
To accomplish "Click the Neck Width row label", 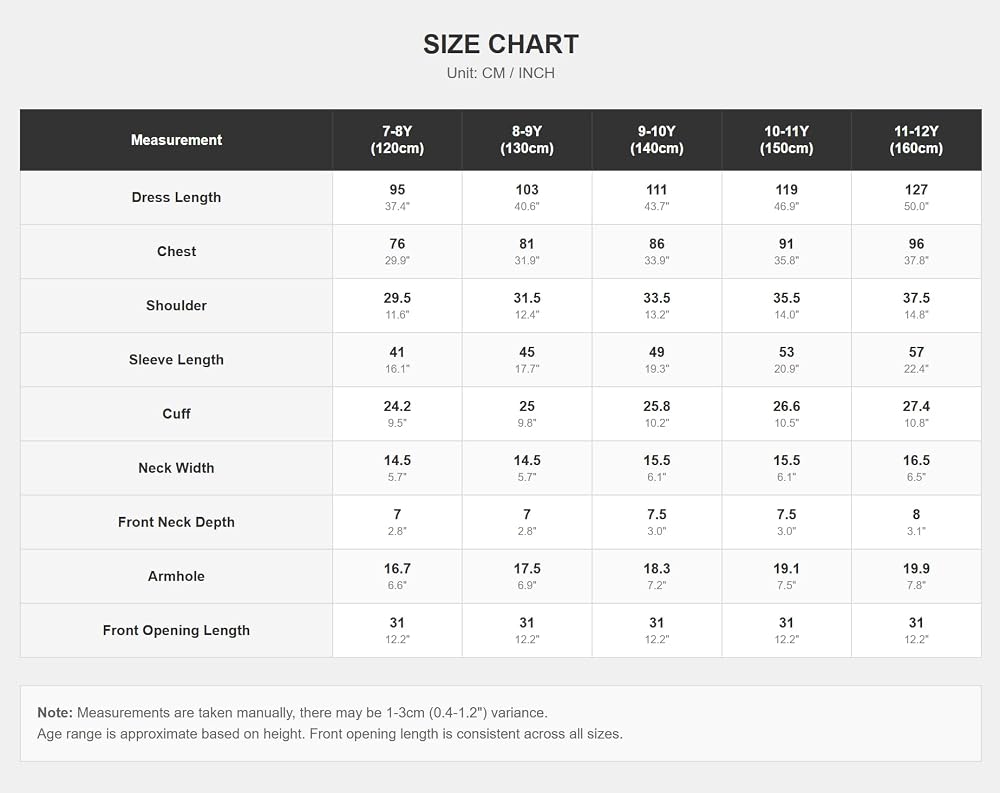I will [x=177, y=468].
